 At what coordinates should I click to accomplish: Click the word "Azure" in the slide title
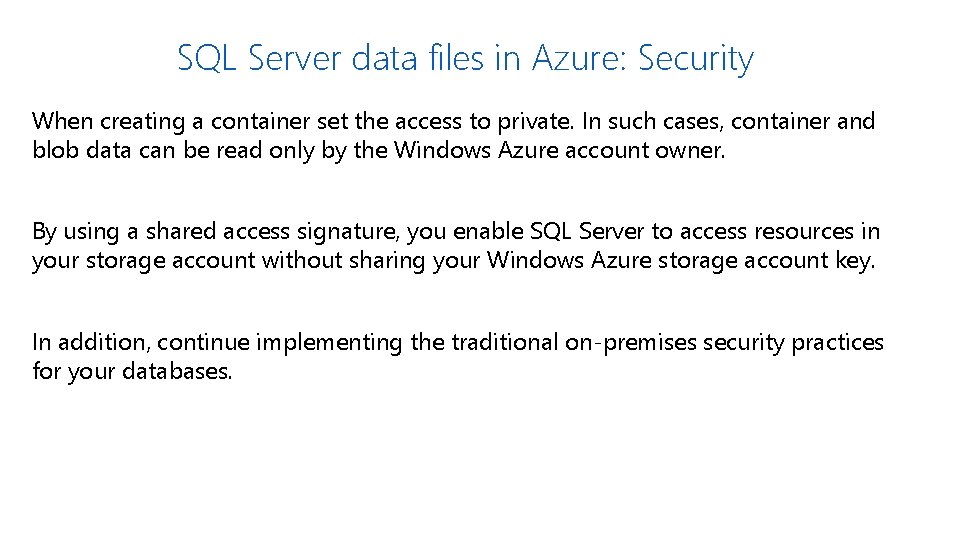pos(577,59)
